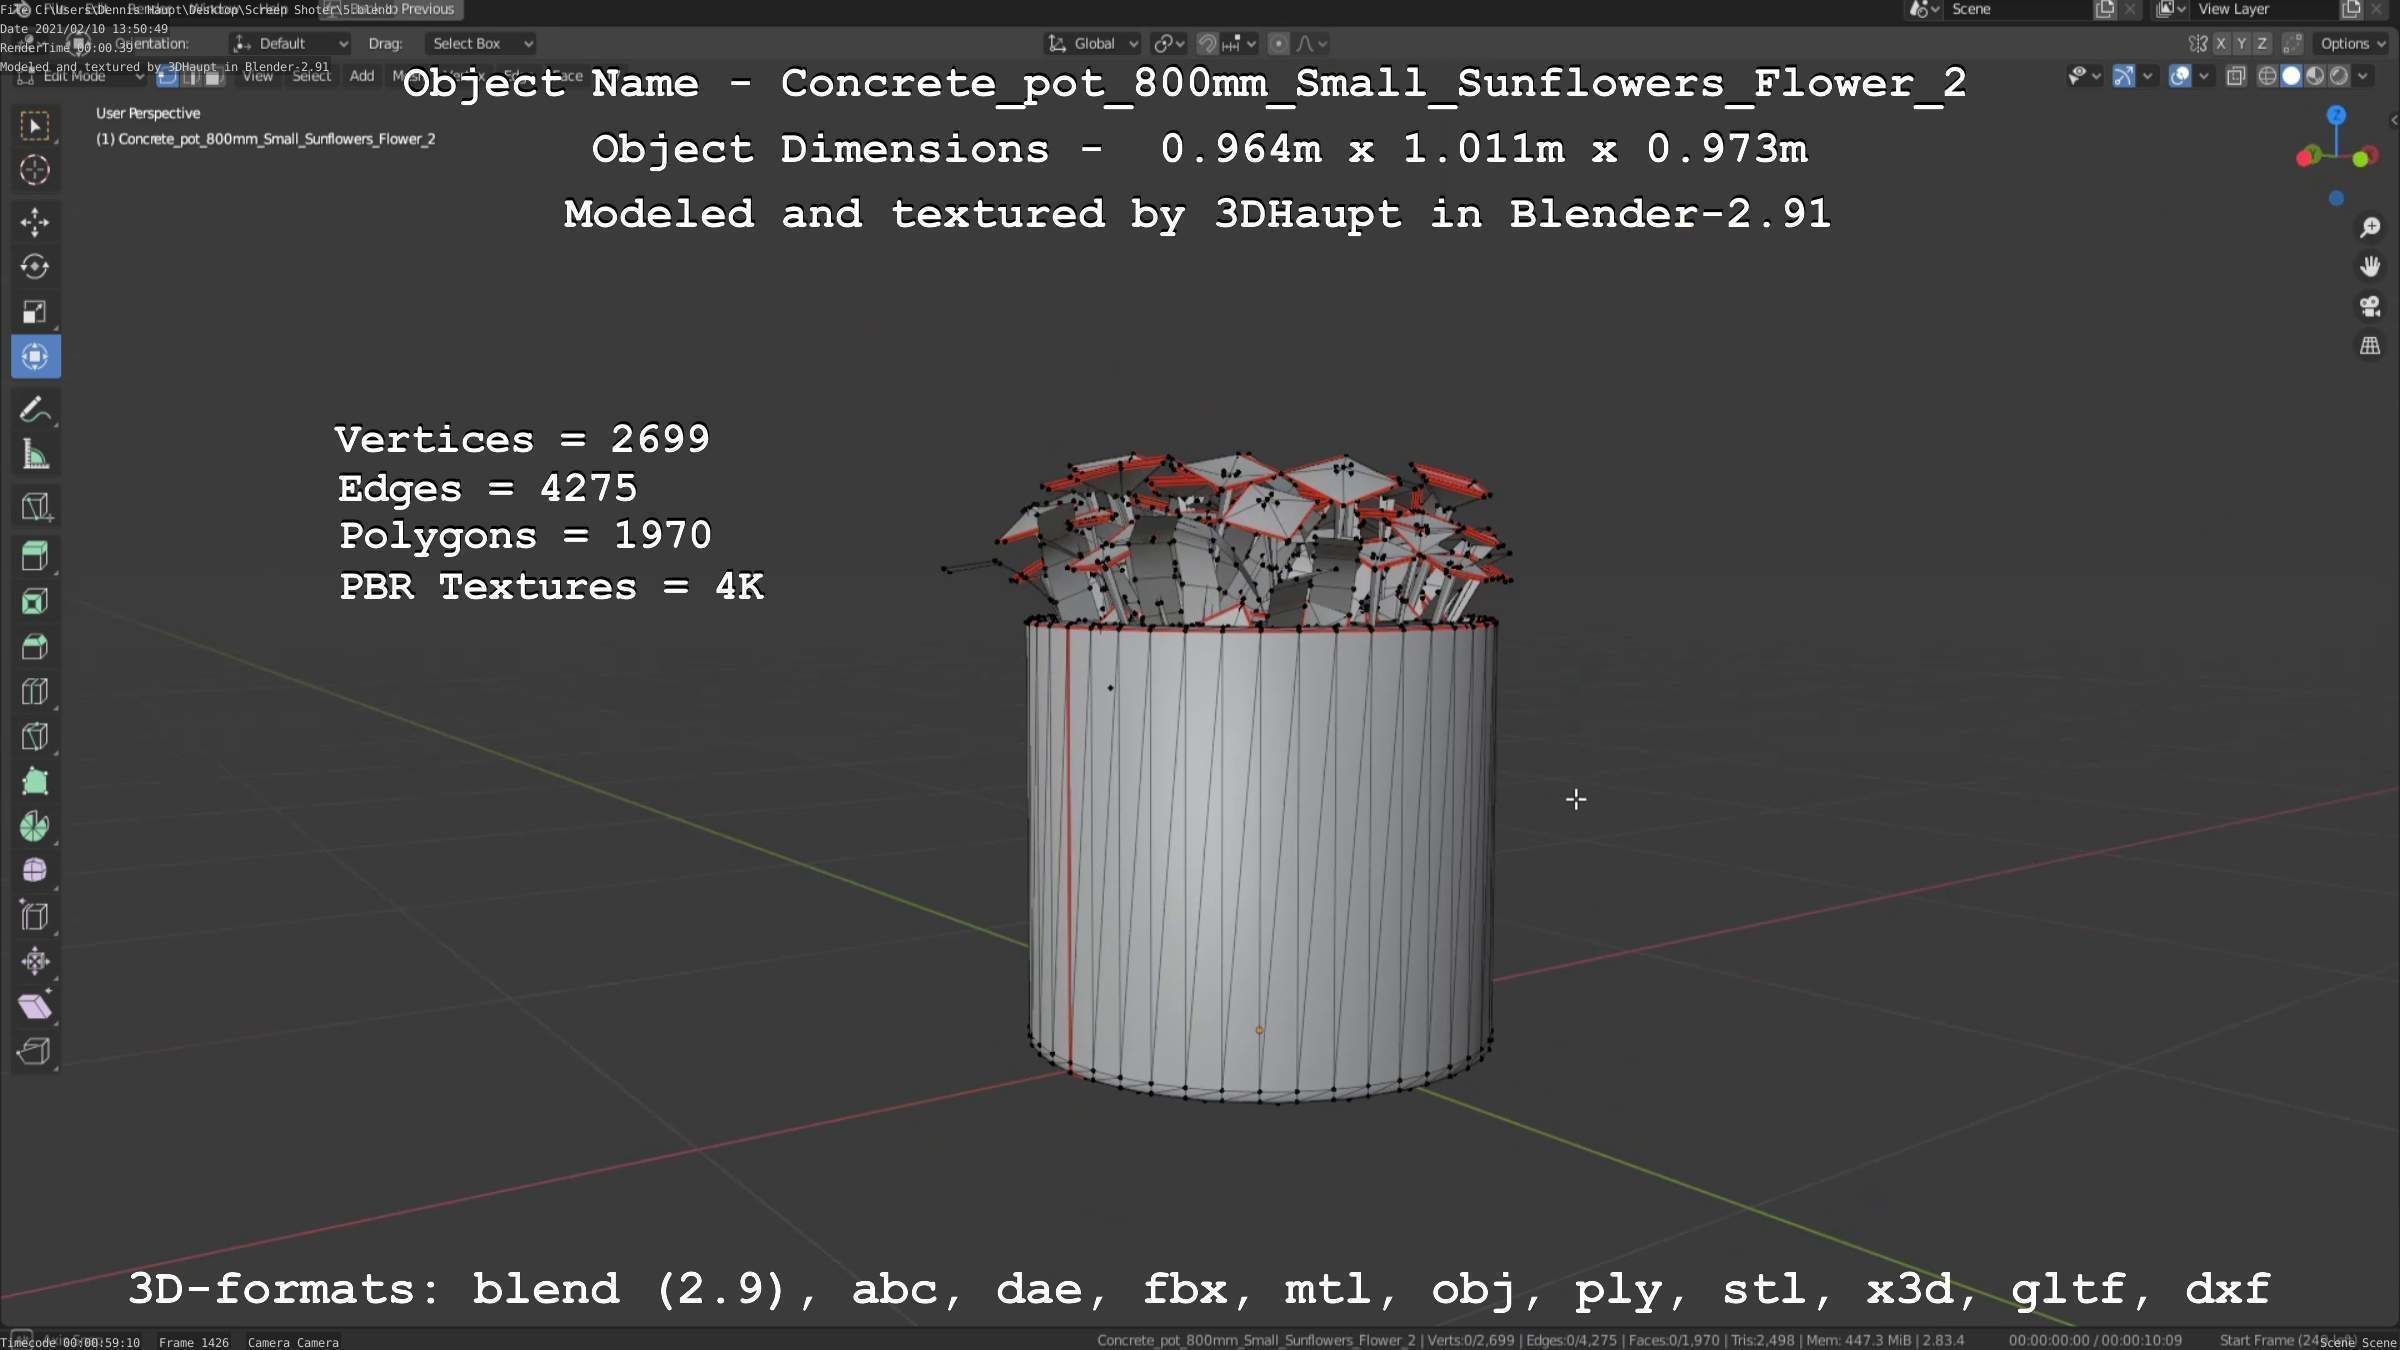
Task: Click the new scene copy icon
Action: pyautogui.click(x=2105, y=10)
